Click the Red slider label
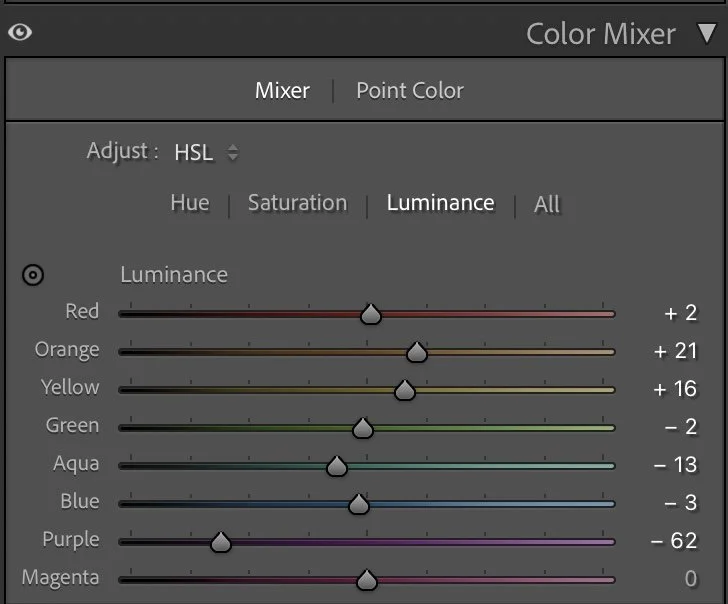Screen dimensions: 728x604 (82, 312)
